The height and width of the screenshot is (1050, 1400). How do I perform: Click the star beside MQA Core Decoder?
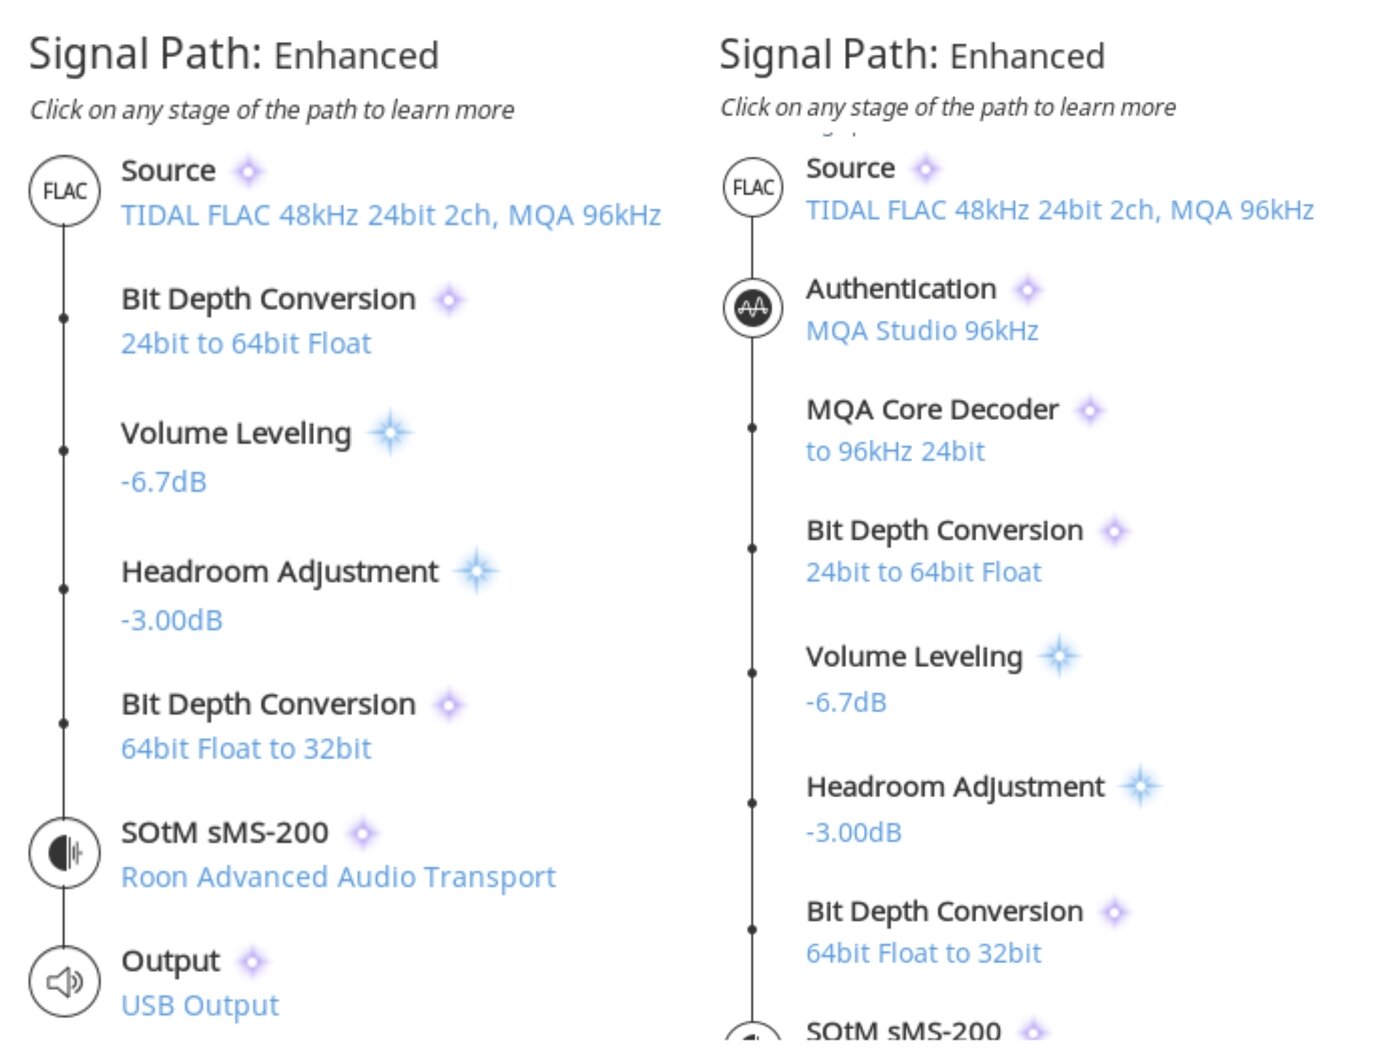pos(1090,410)
